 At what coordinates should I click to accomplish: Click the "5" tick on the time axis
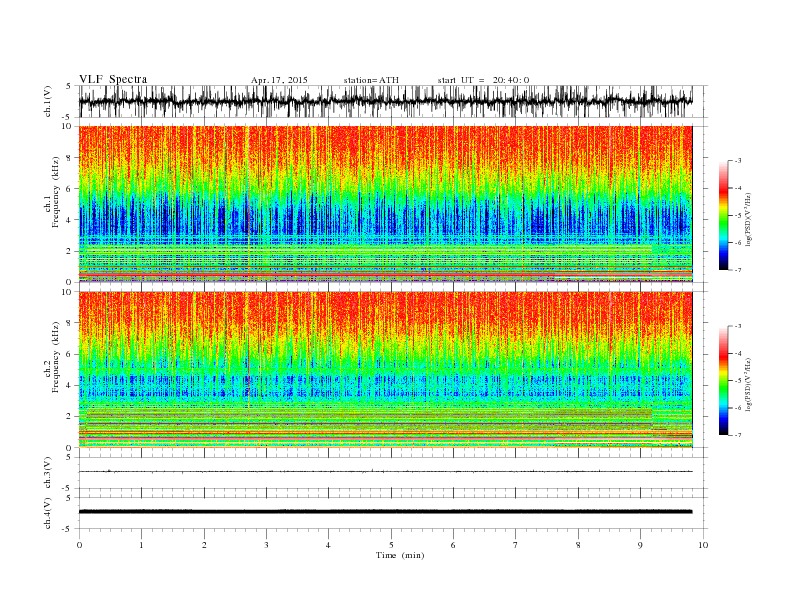point(391,545)
